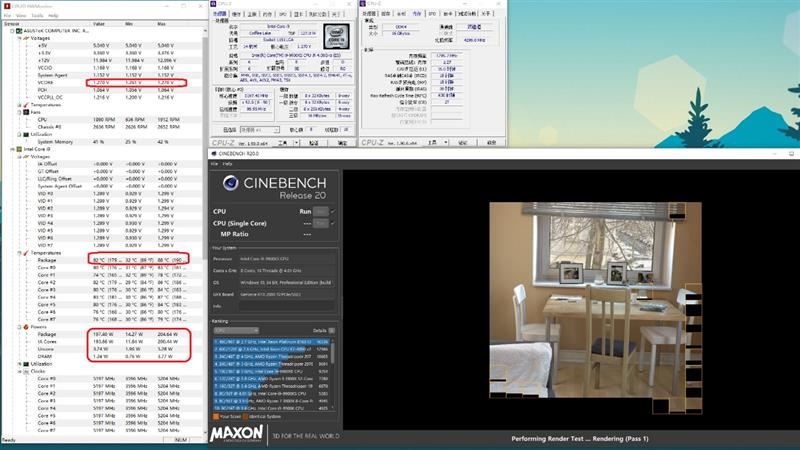The height and width of the screenshot is (450, 800).
Task: Open the processor selection dropdown in CPU-Z
Action: pyautogui.click(x=260, y=130)
